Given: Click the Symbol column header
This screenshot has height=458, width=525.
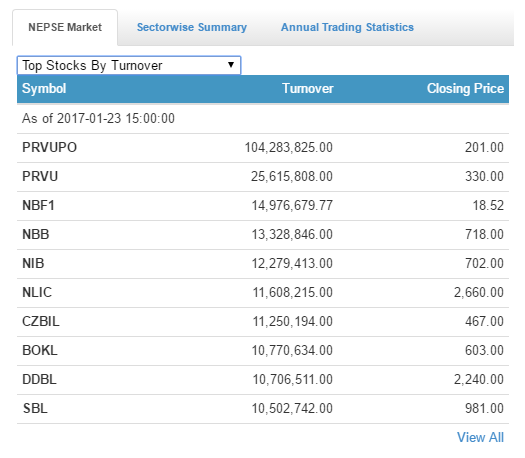Looking at the screenshot, I should click(44, 89).
